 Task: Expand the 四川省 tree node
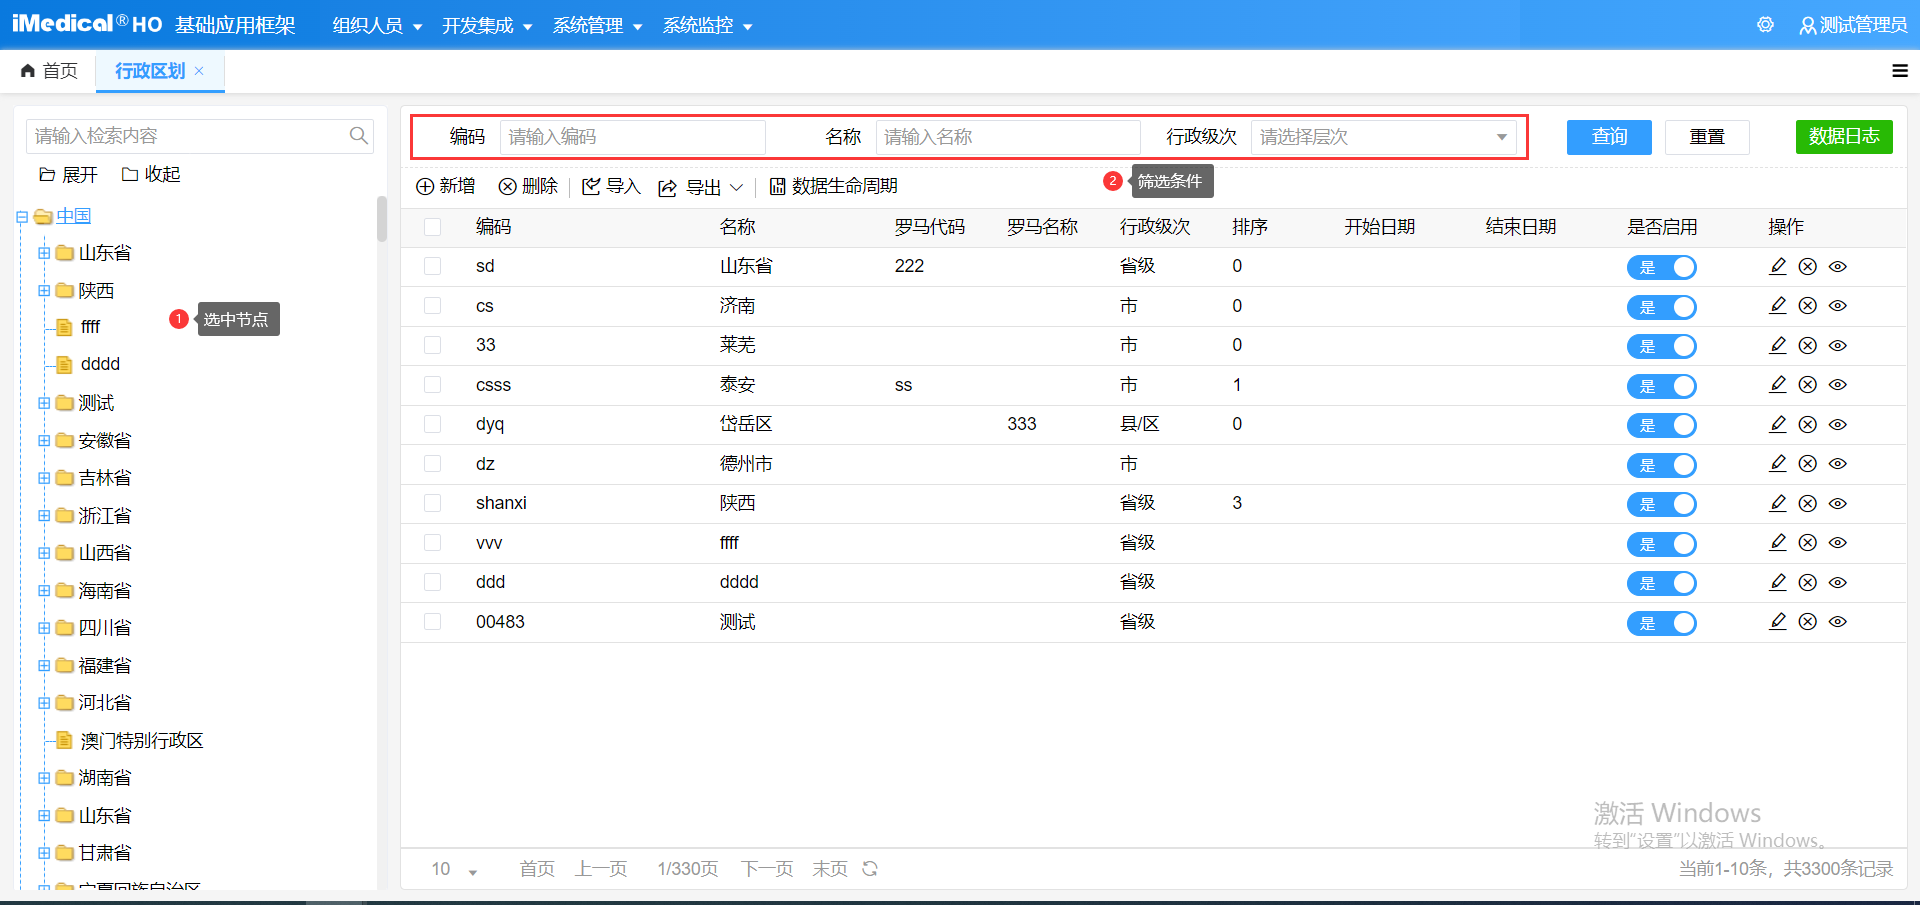[x=44, y=628]
